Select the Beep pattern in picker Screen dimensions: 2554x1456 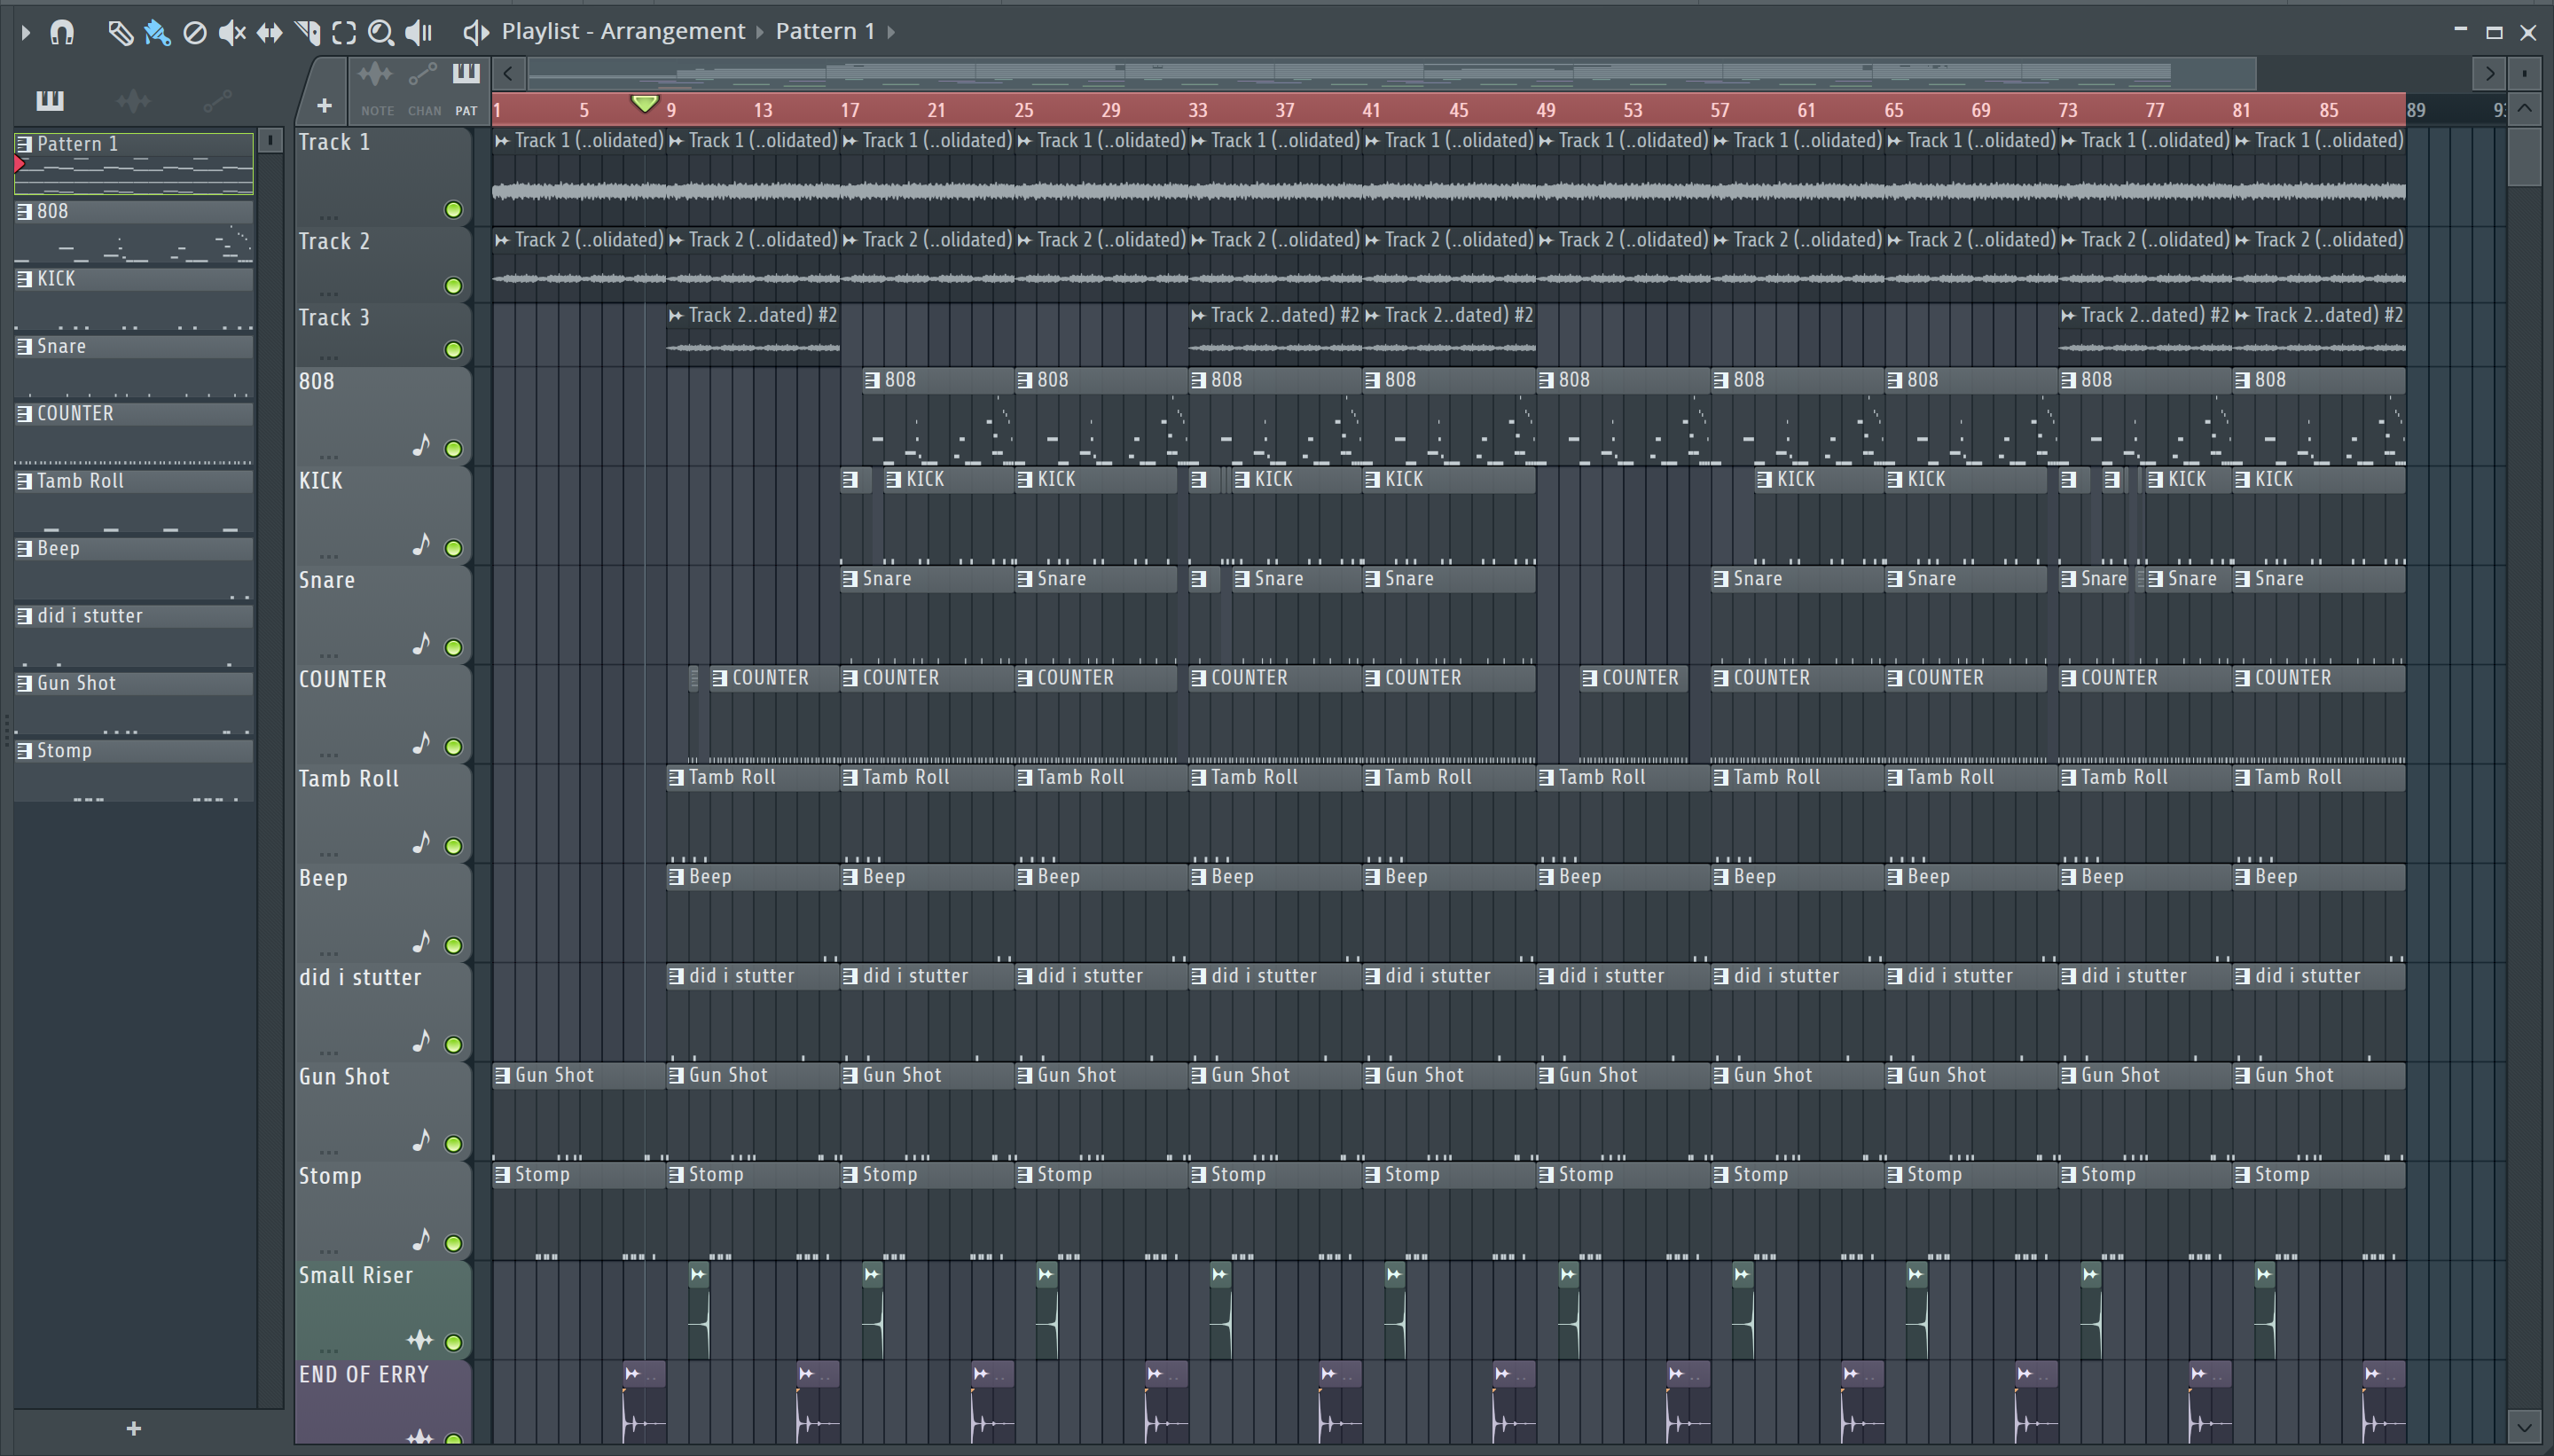click(x=134, y=570)
